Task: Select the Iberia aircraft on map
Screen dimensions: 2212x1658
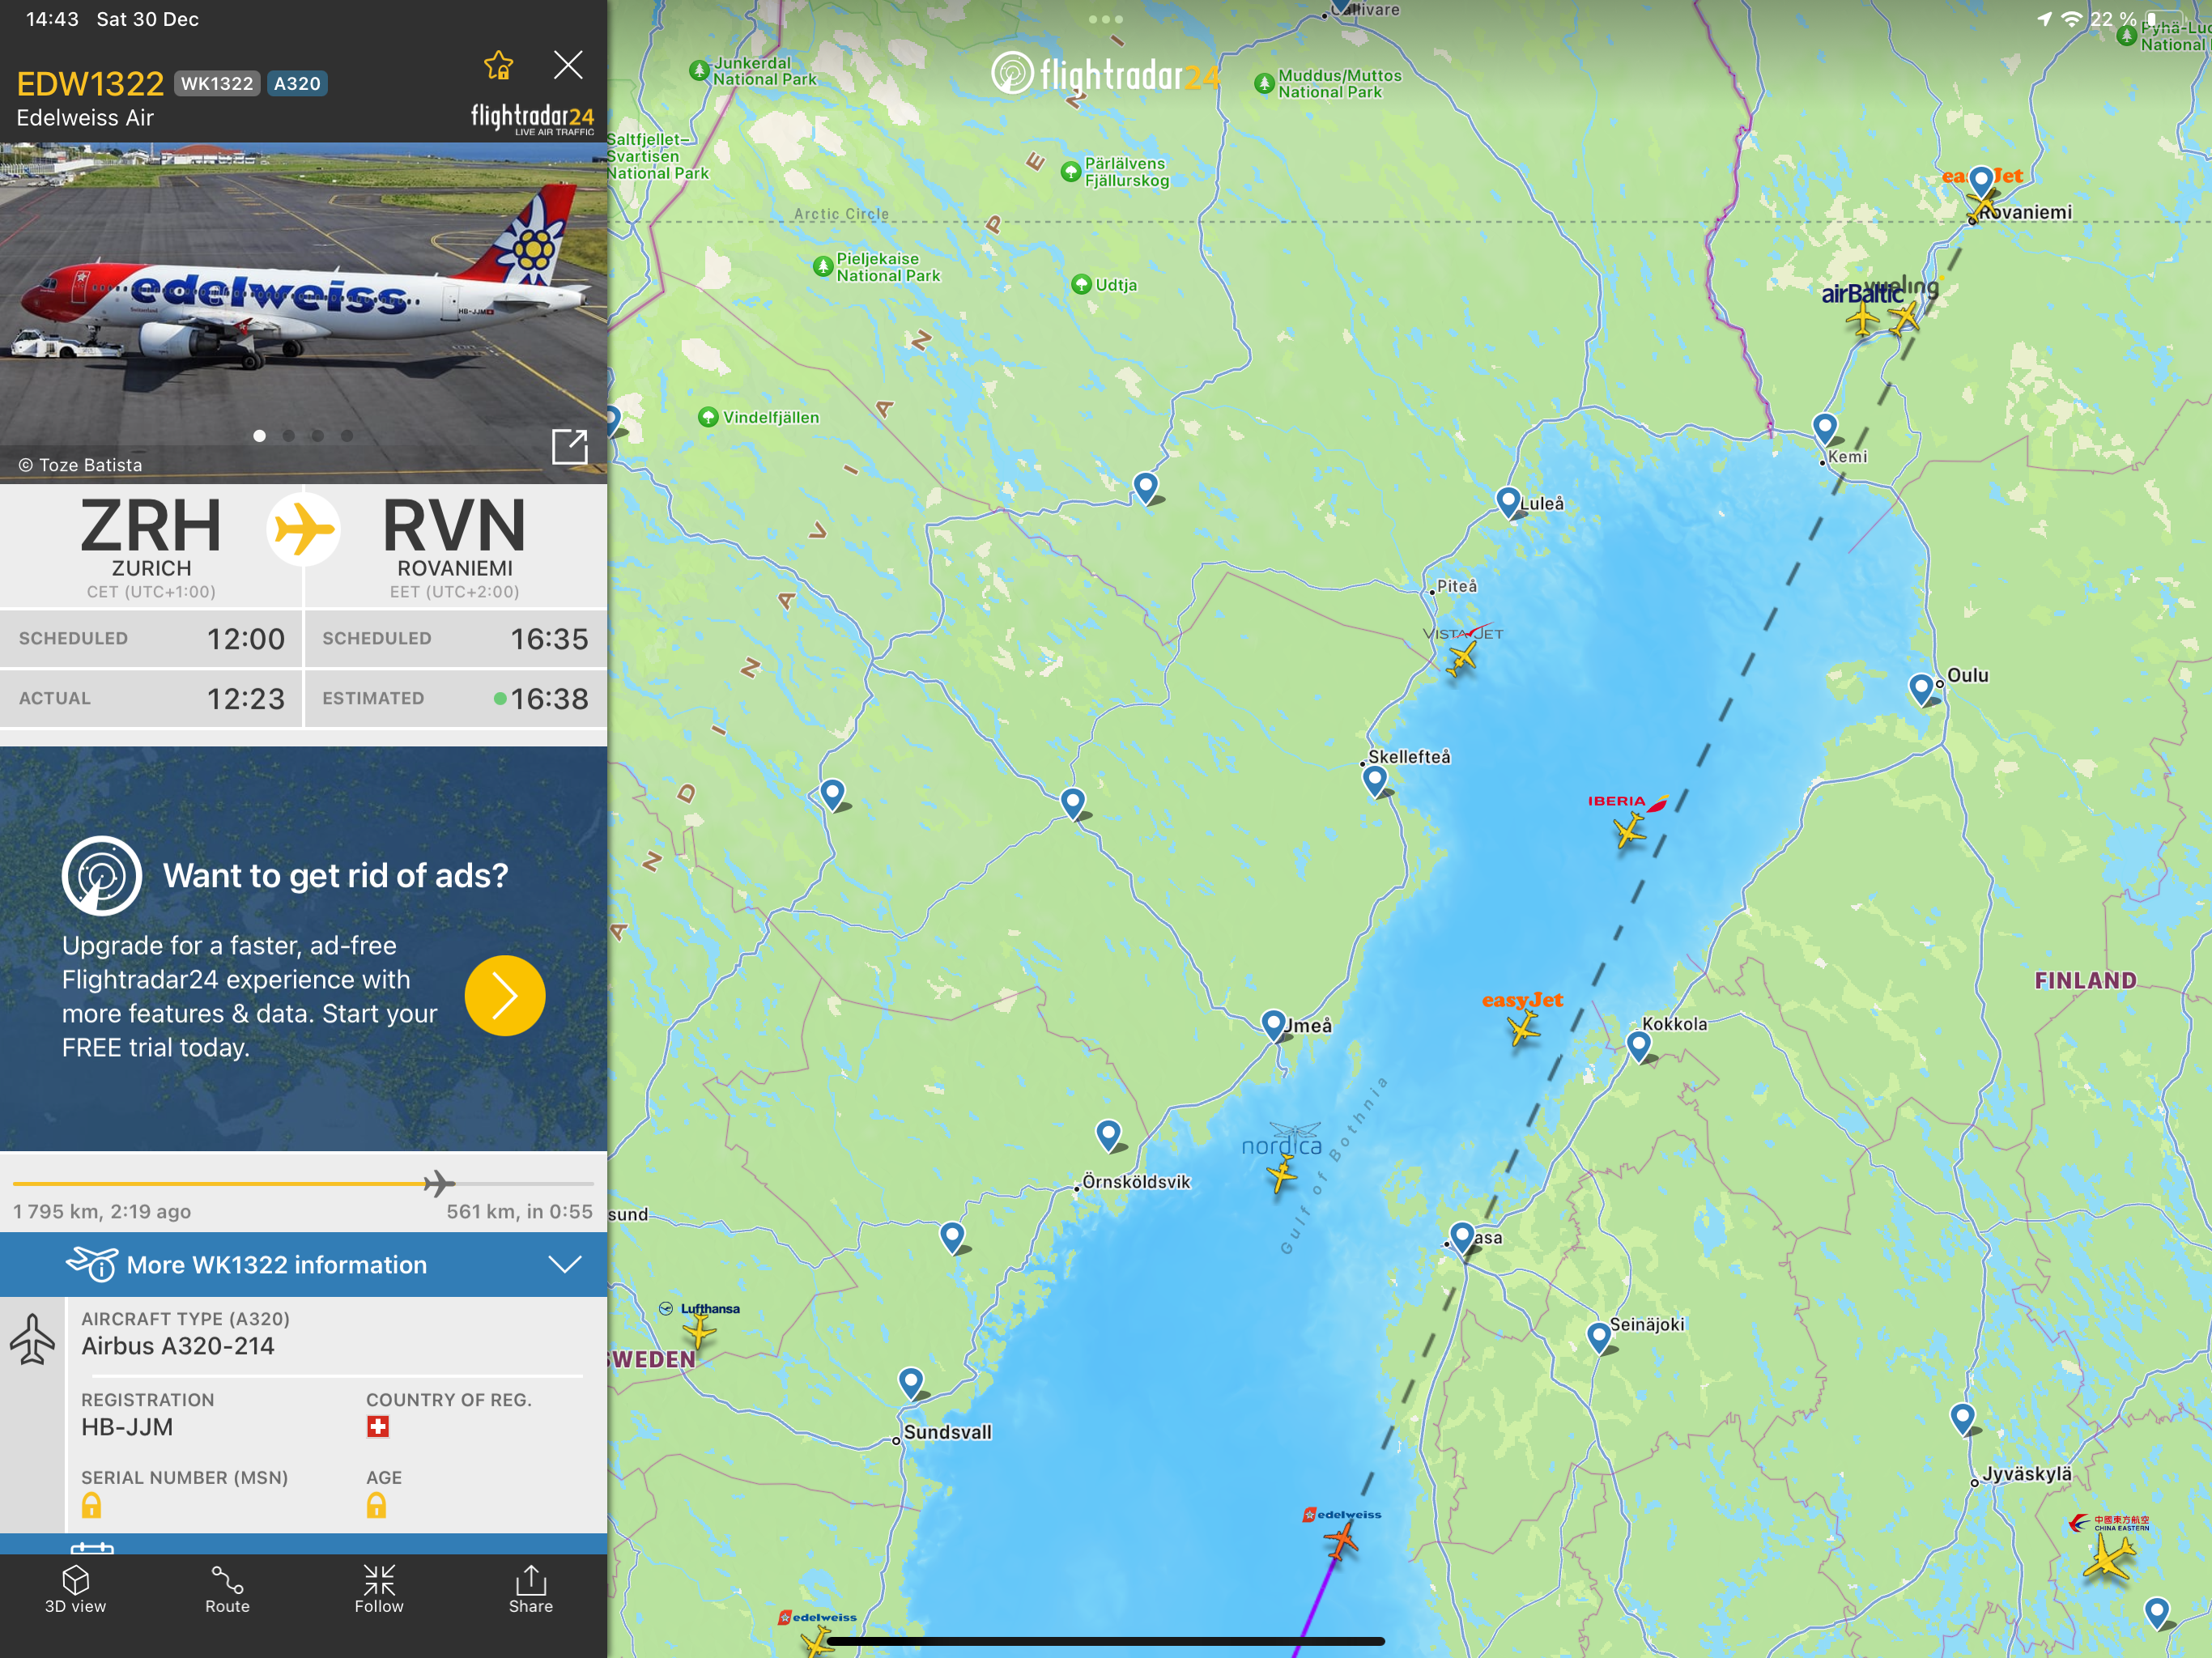Action: [1629, 829]
